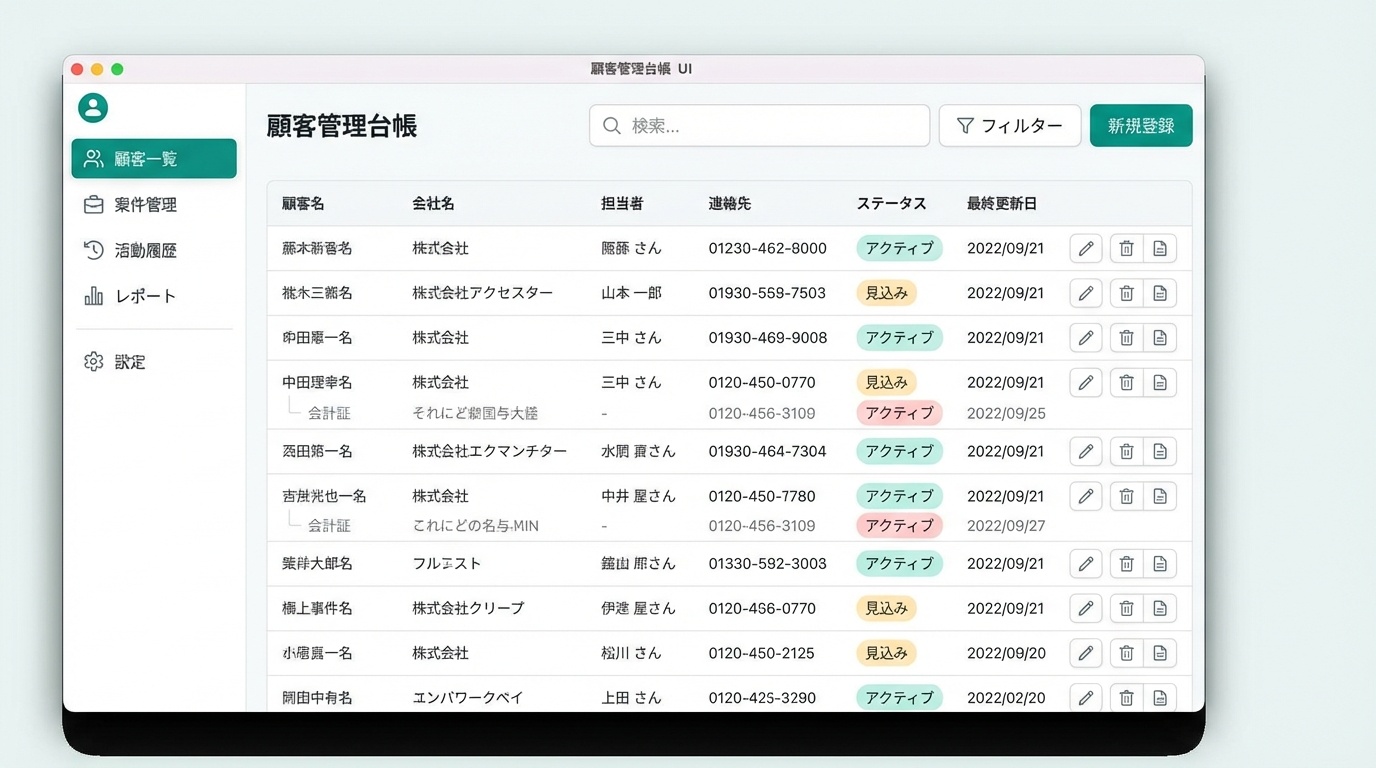The width and height of the screenshot is (1376, 768).
Task: Open document icon for 株式会社エクマンチター row
Action: 1160,451
